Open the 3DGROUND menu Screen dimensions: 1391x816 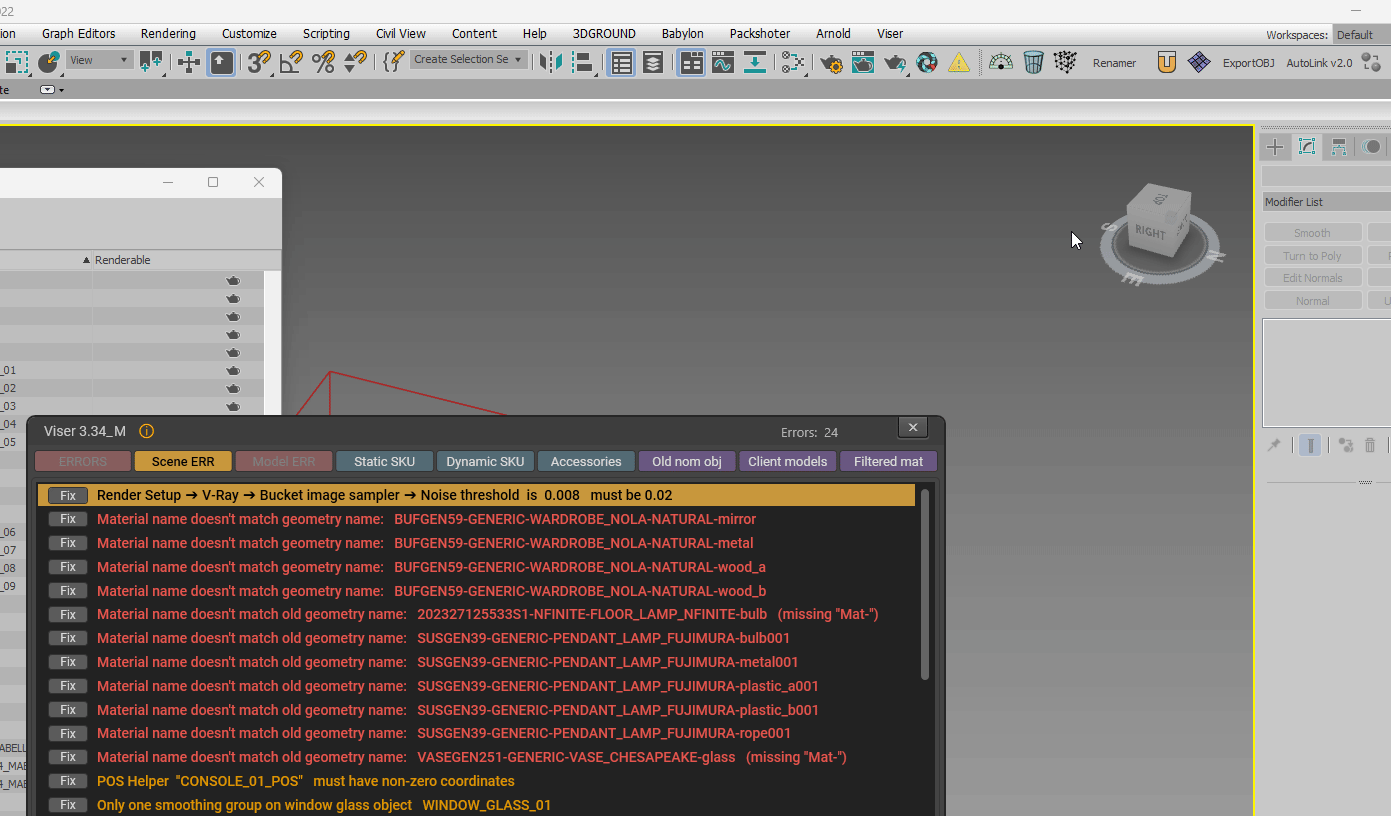pos(604,34)
